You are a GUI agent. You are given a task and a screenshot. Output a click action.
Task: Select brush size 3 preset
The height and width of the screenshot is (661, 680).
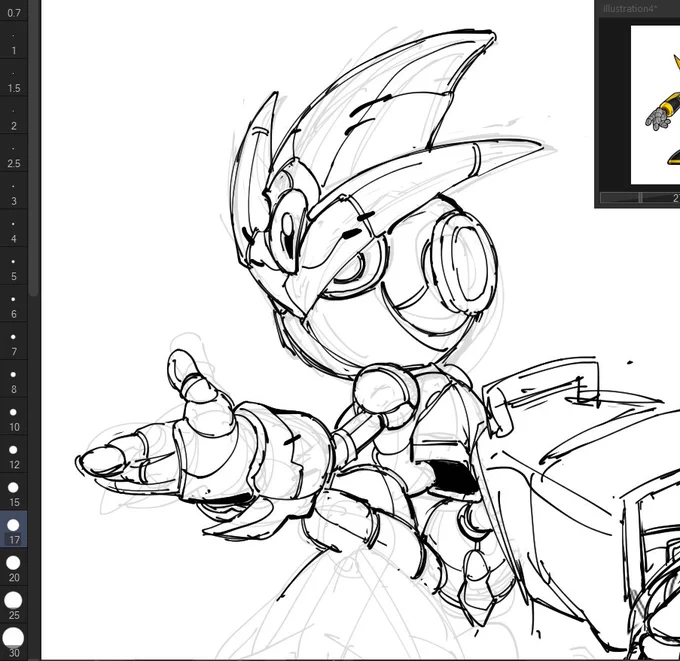[13, 190]
